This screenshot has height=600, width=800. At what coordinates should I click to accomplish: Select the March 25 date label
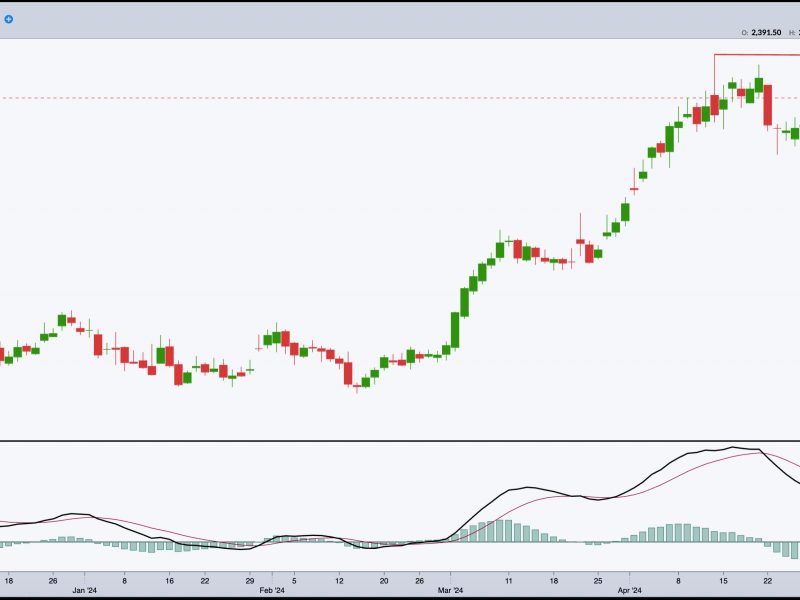598,581
